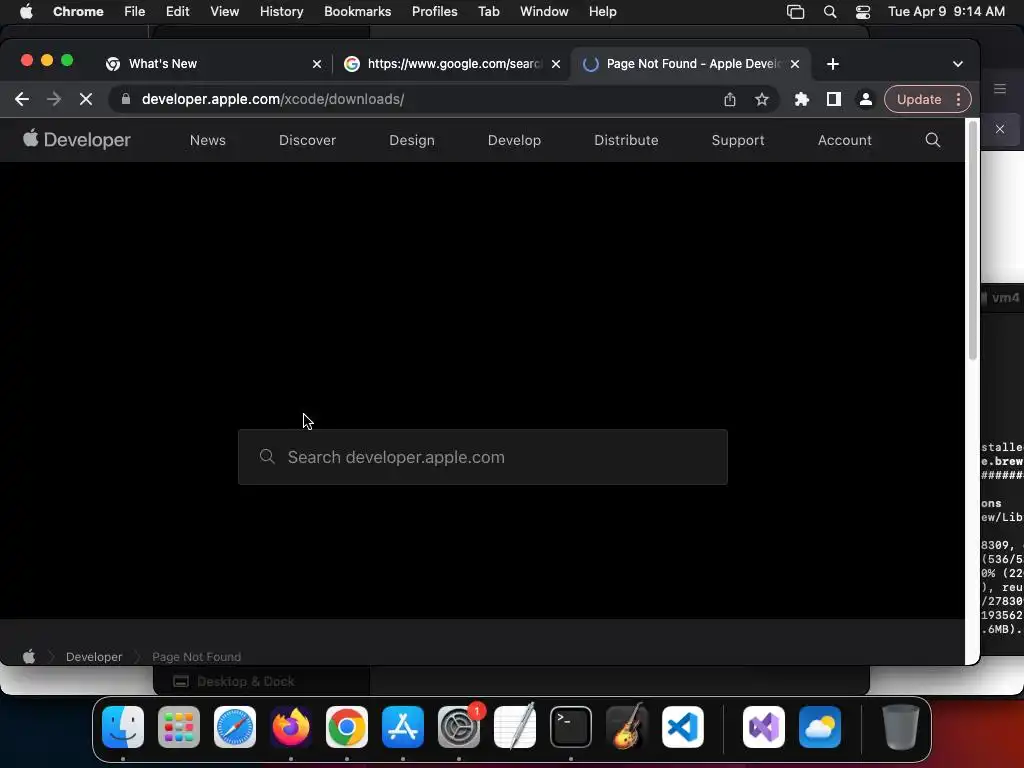Open Finder from the Dock
Viewport: 1024px width, 768px height.
tap(123, 727)
